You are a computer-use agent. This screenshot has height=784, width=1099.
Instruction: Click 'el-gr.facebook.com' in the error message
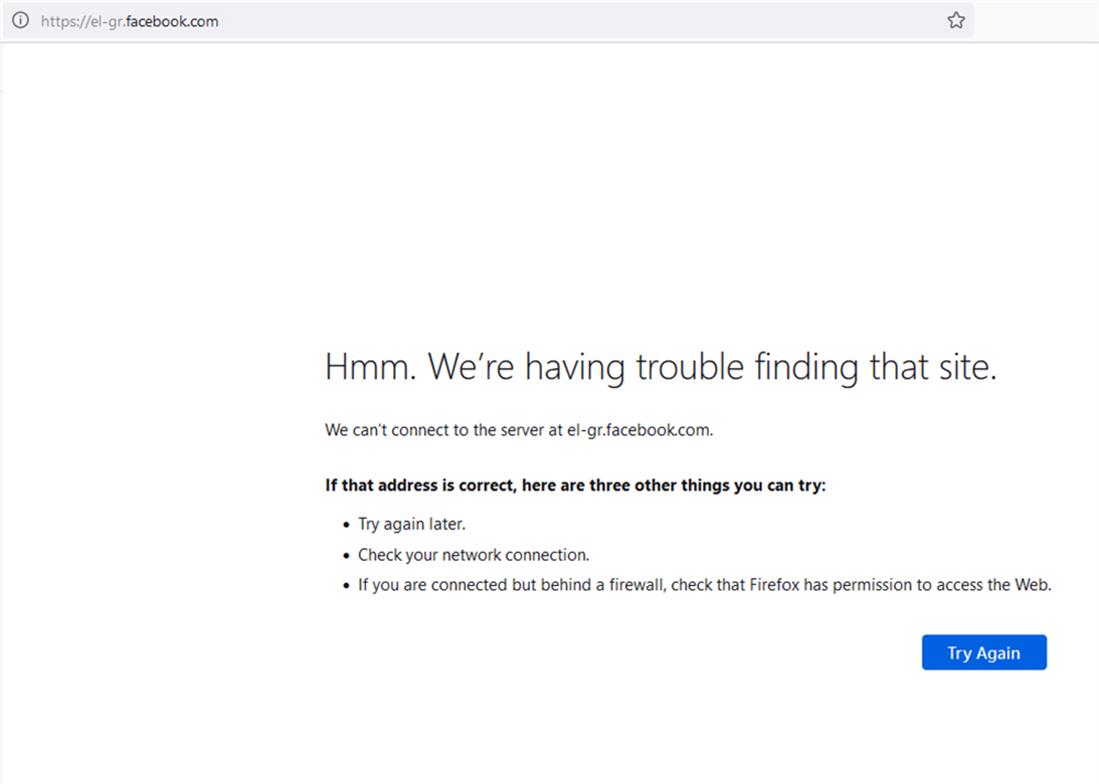(x=638, y=430)
